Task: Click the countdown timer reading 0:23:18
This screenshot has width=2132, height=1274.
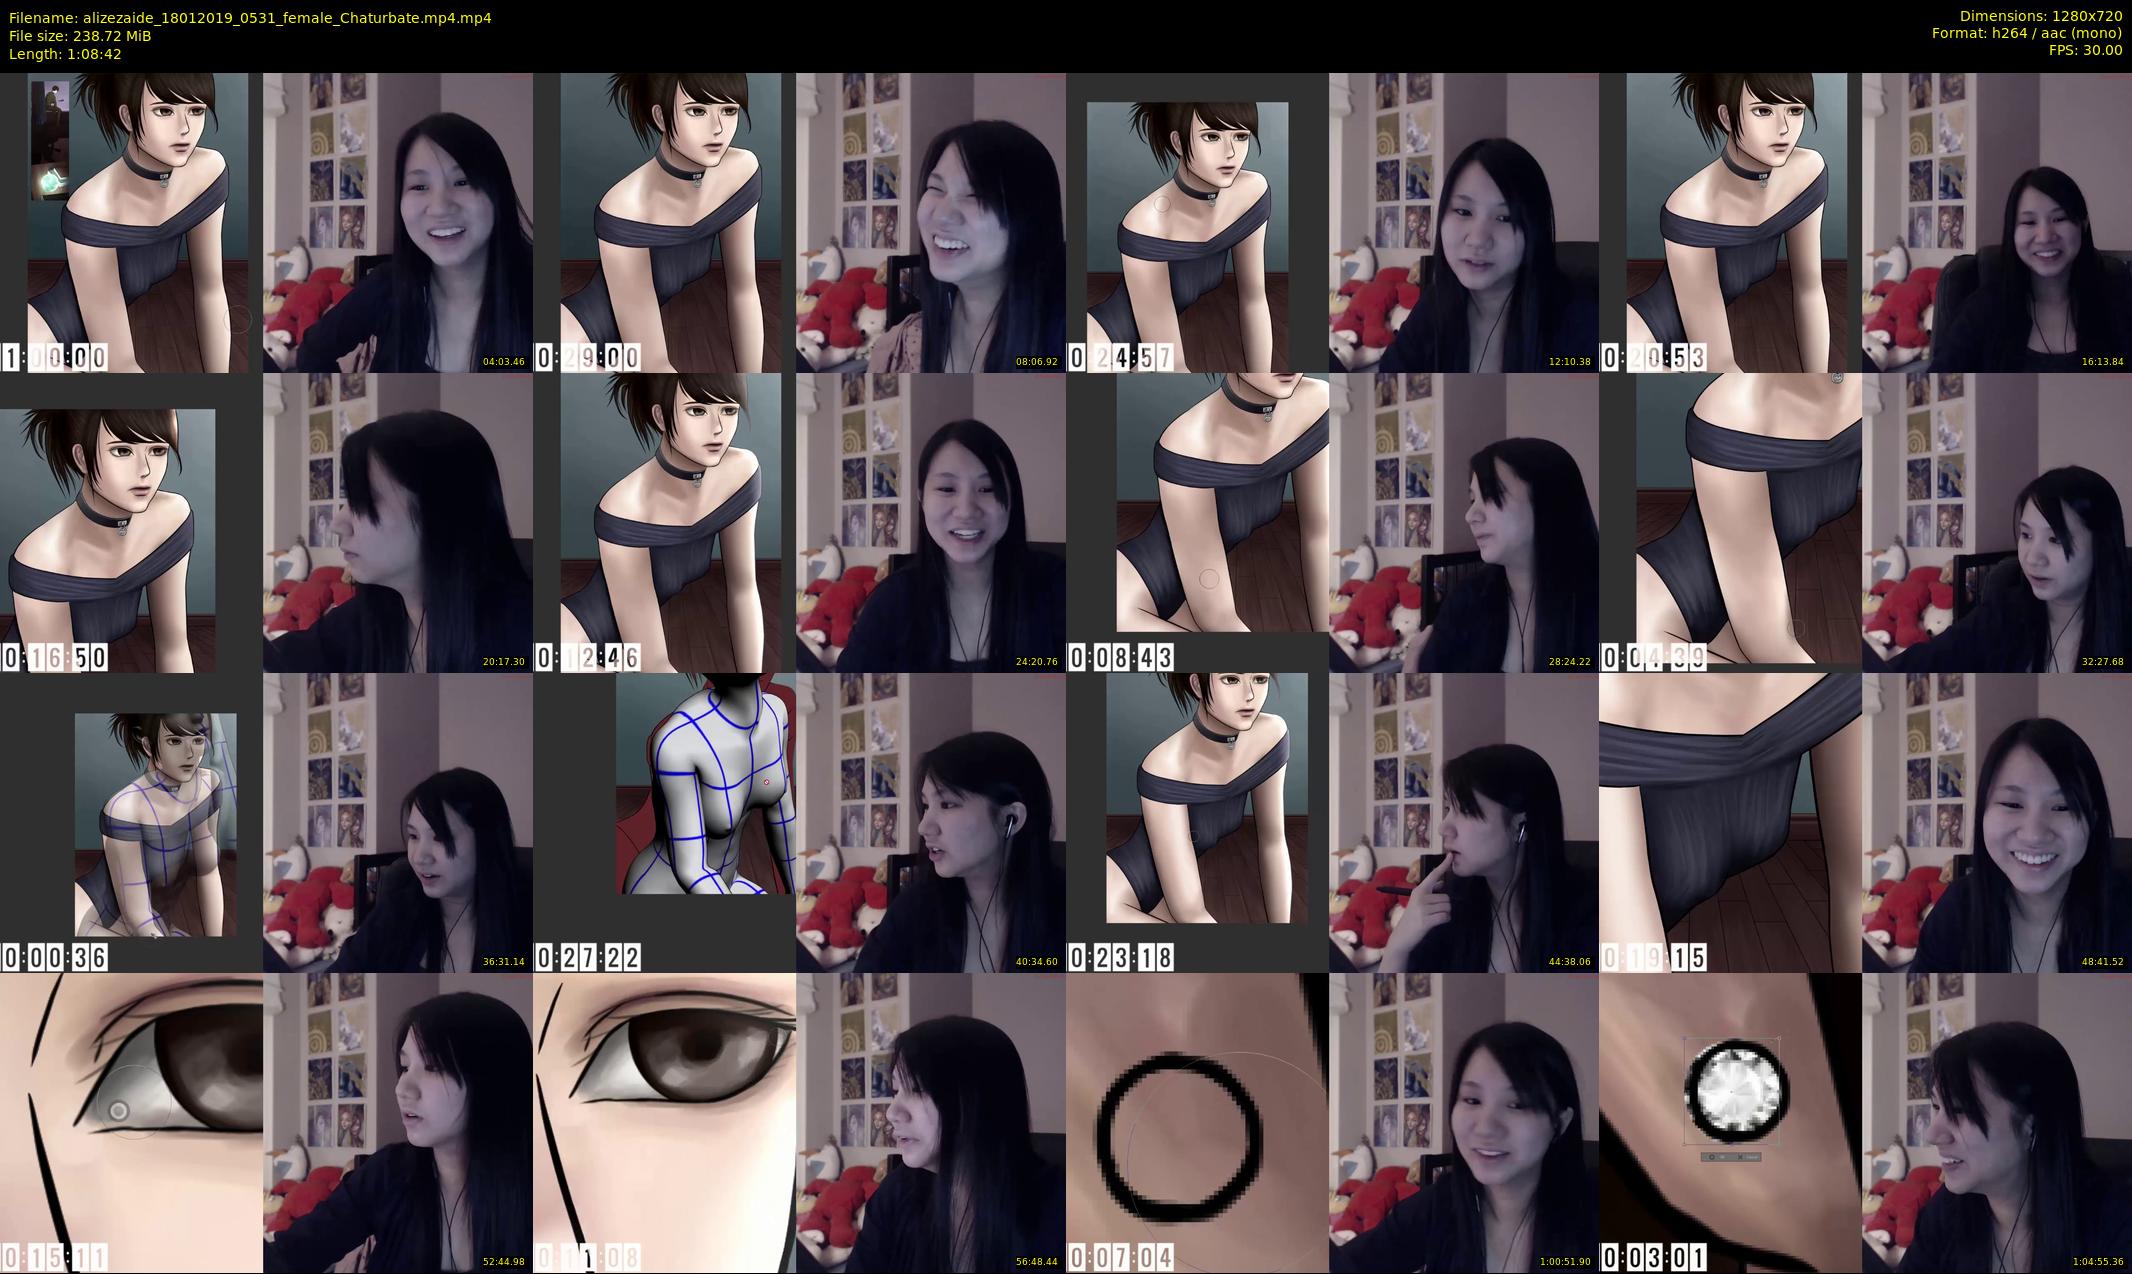Action: 1120,957
